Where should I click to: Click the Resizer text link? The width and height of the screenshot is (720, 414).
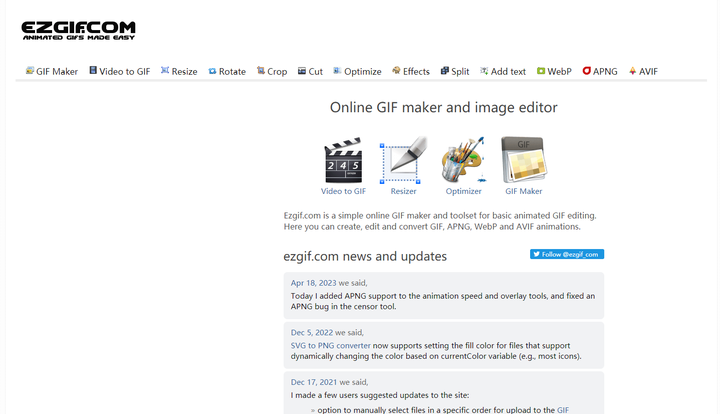click(403, 191)
